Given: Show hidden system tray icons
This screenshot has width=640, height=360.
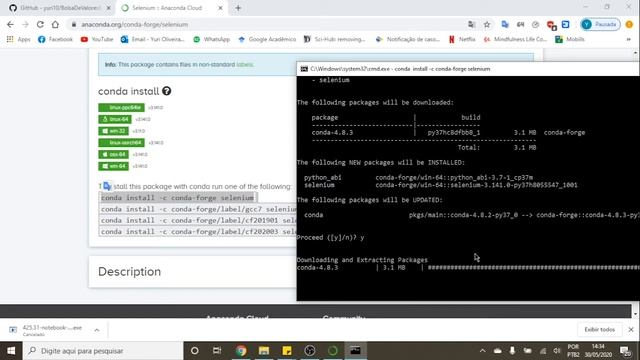Looking at the screenshot, I should (x=482, y=351).
